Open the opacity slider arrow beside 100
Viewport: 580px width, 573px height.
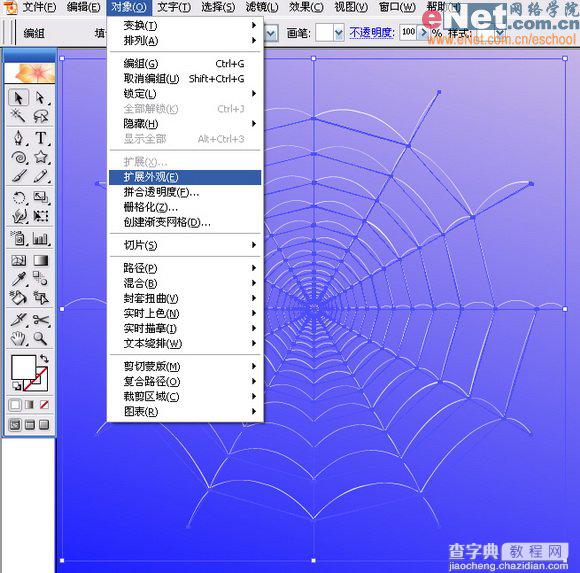tap(423, 32)
